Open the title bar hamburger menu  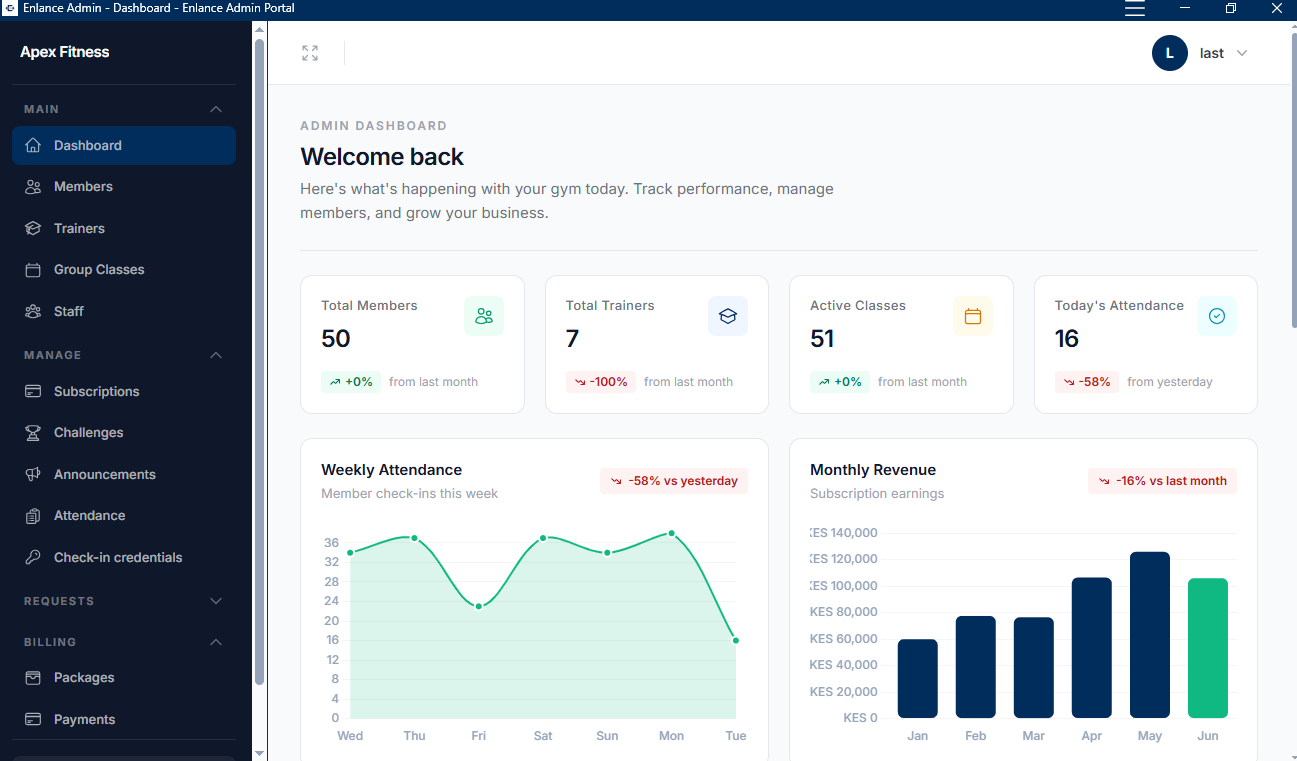[x=1135, y=8]
